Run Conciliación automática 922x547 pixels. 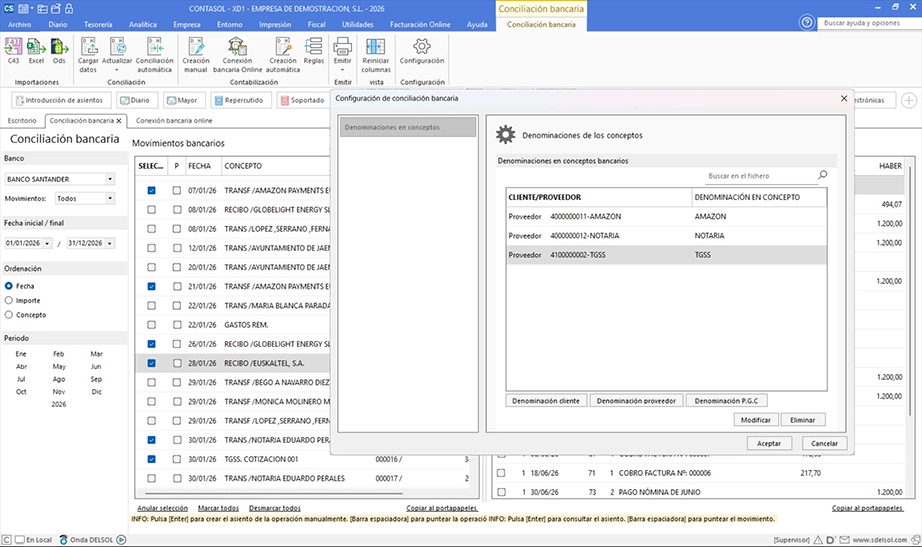(x=155, y=55)
